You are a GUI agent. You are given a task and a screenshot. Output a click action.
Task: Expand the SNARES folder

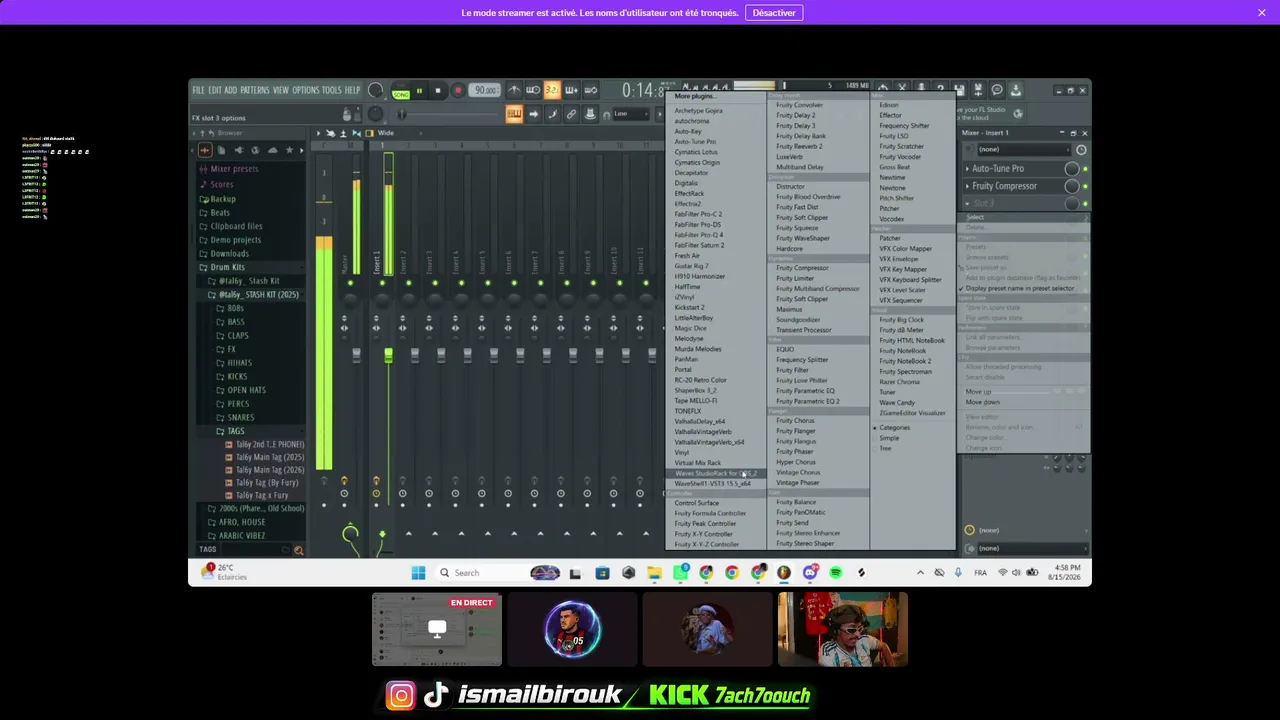click(241, 417)
